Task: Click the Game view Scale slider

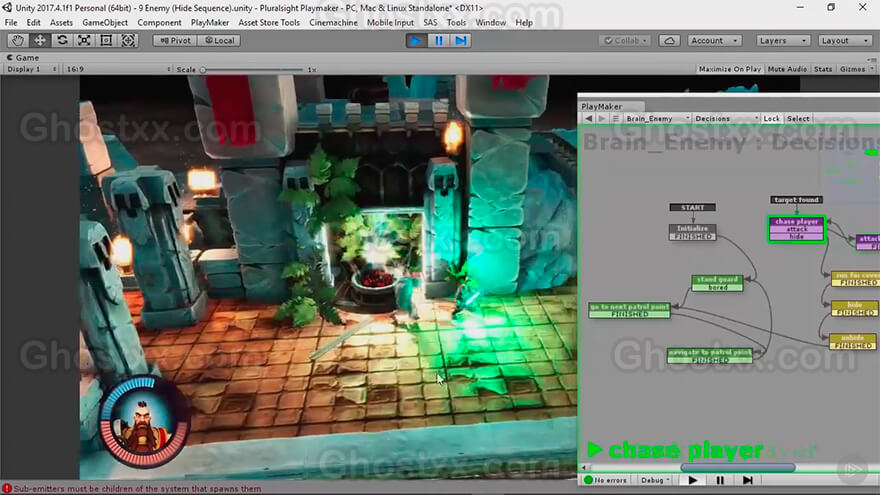Action: [x=251, y=70]
